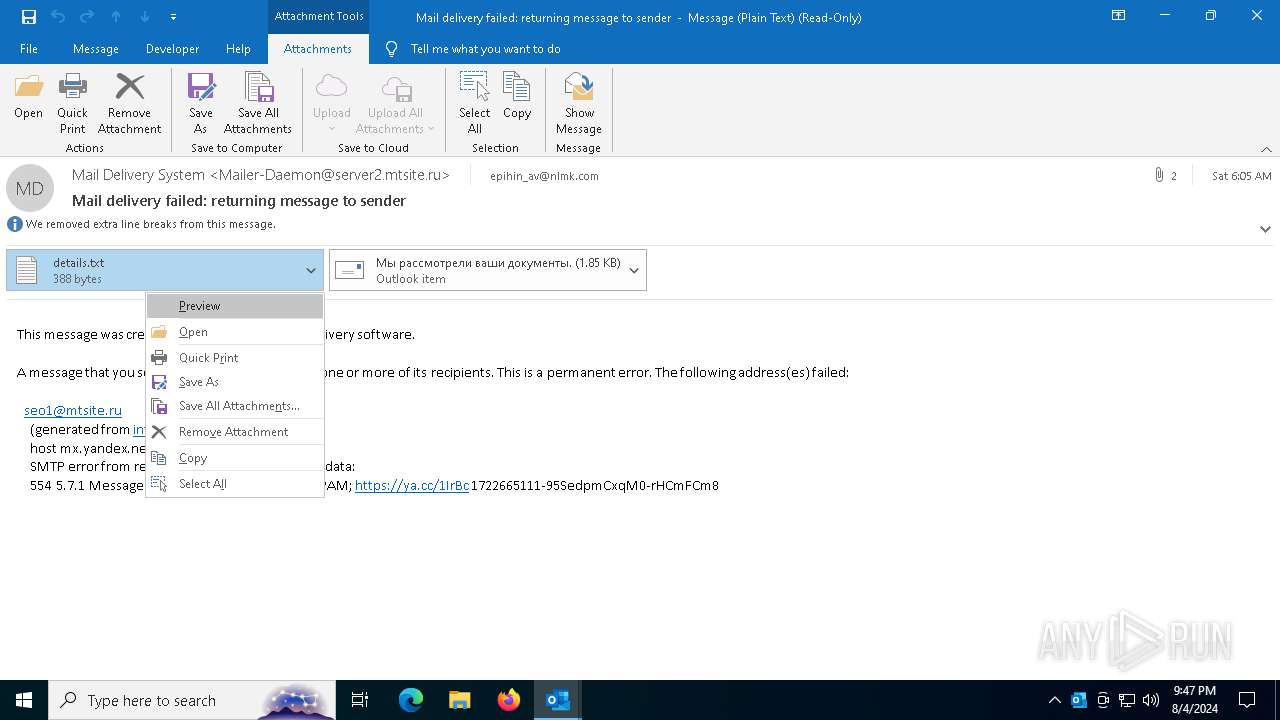Click the Save icon in quick access toolbar
Image resolution: width=1280 pixels, height=720 pixels.
coord(28,17)
